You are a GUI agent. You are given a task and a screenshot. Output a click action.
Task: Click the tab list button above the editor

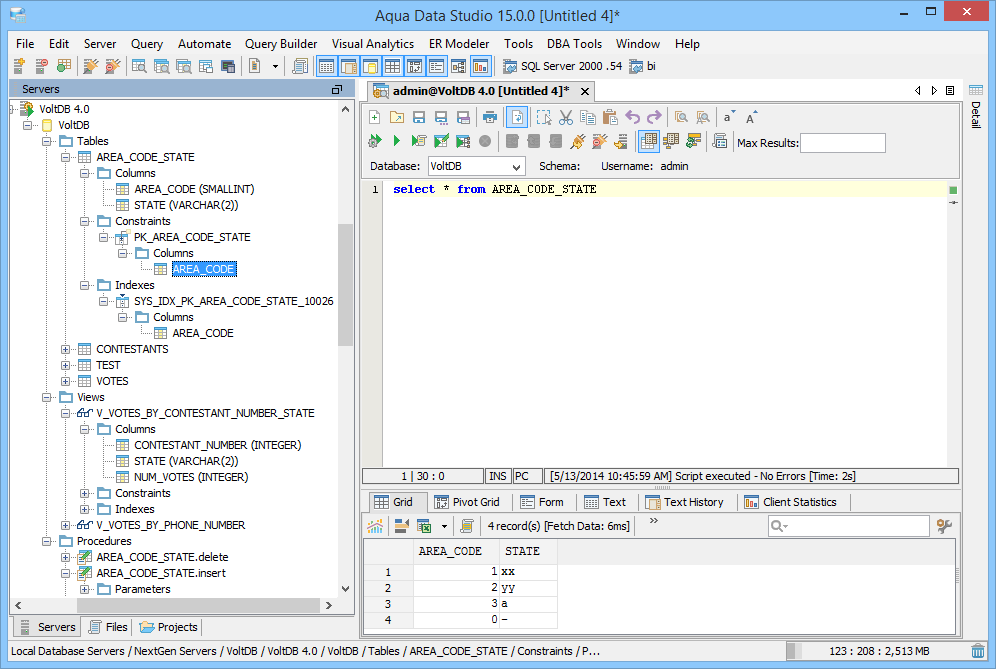point(950,91)
